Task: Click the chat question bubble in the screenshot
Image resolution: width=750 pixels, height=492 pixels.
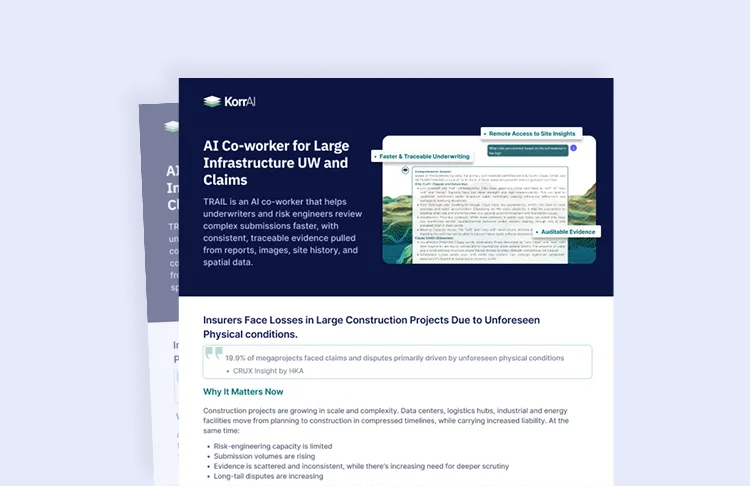Action: [528, 151]
